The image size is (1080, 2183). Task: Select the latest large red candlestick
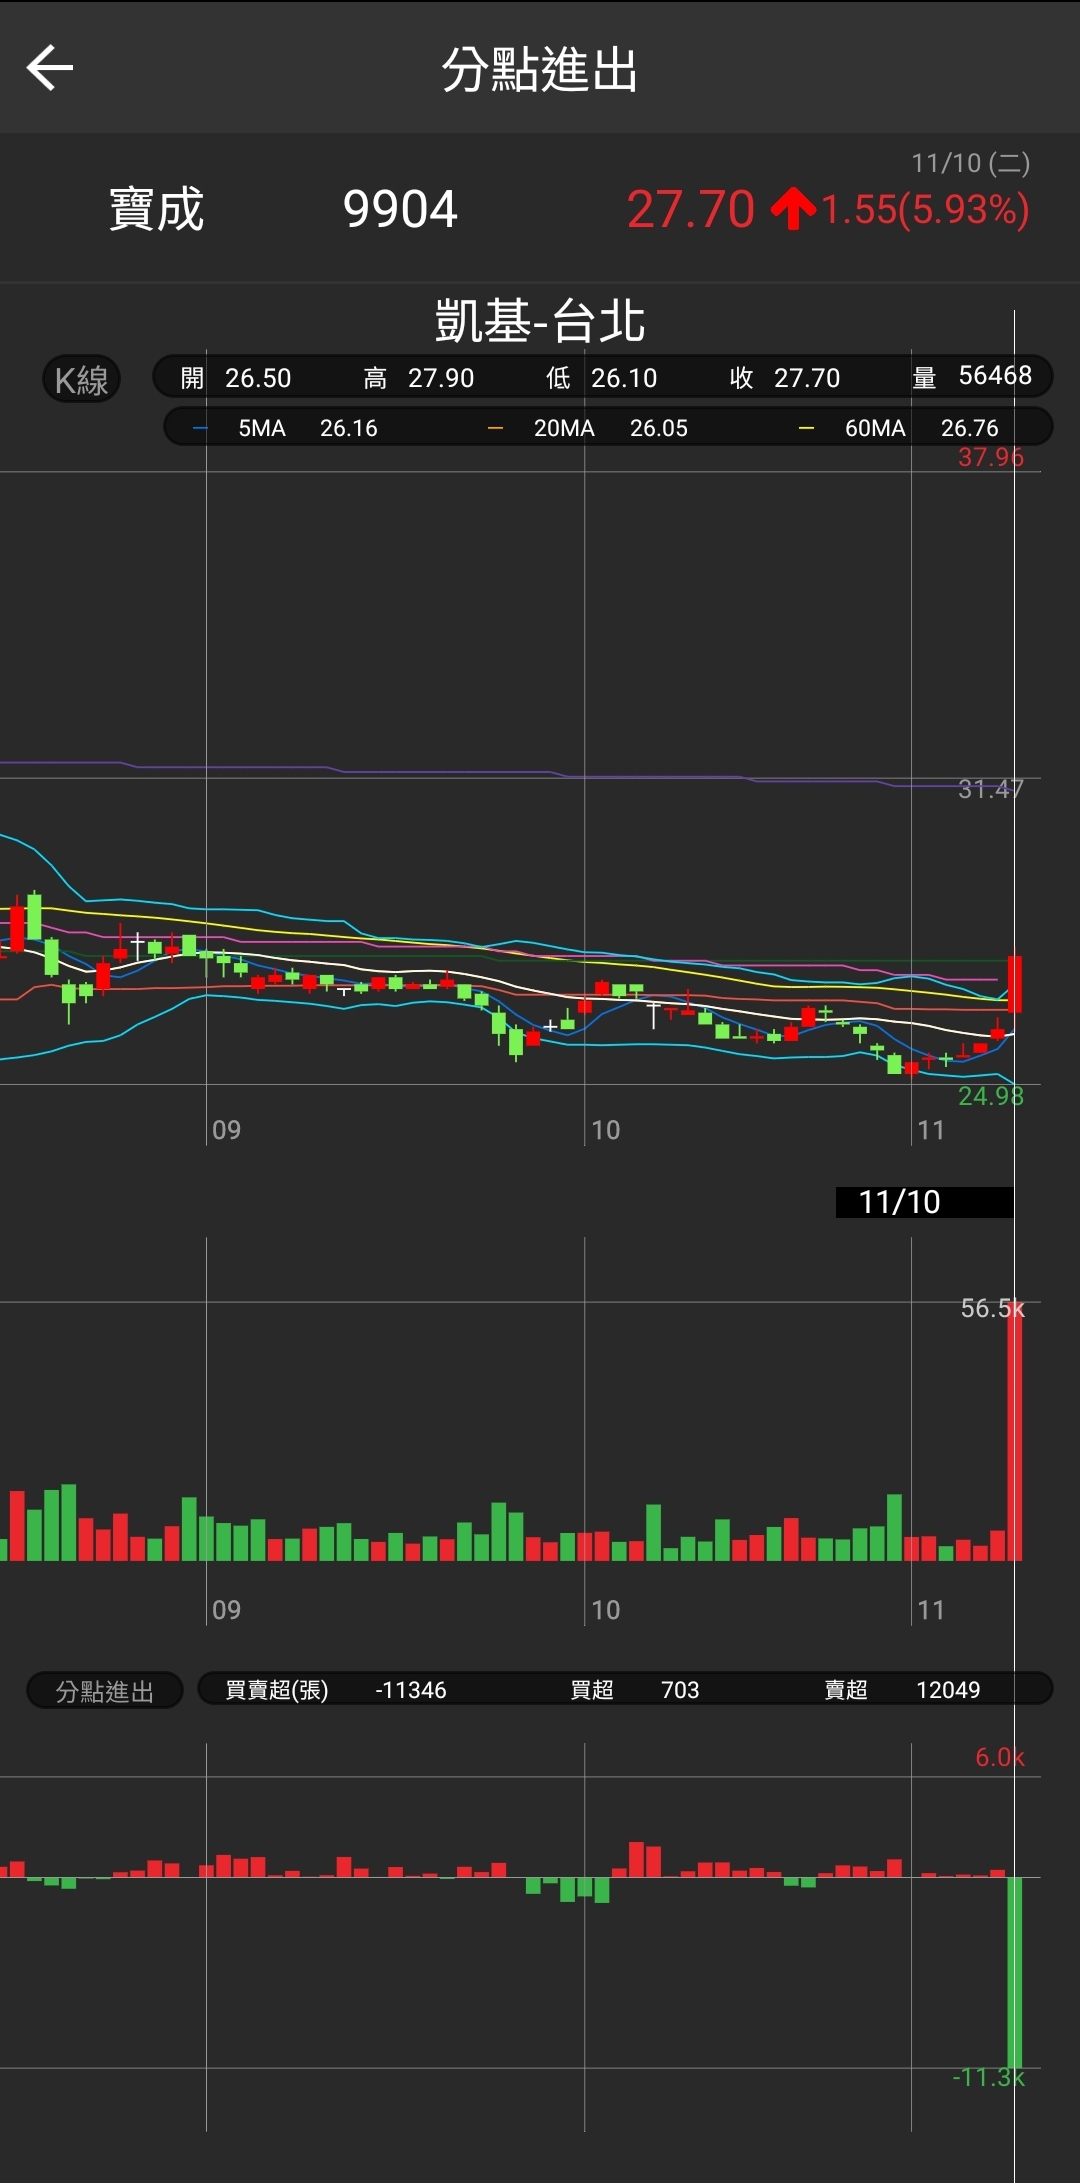click(1015, 984)
